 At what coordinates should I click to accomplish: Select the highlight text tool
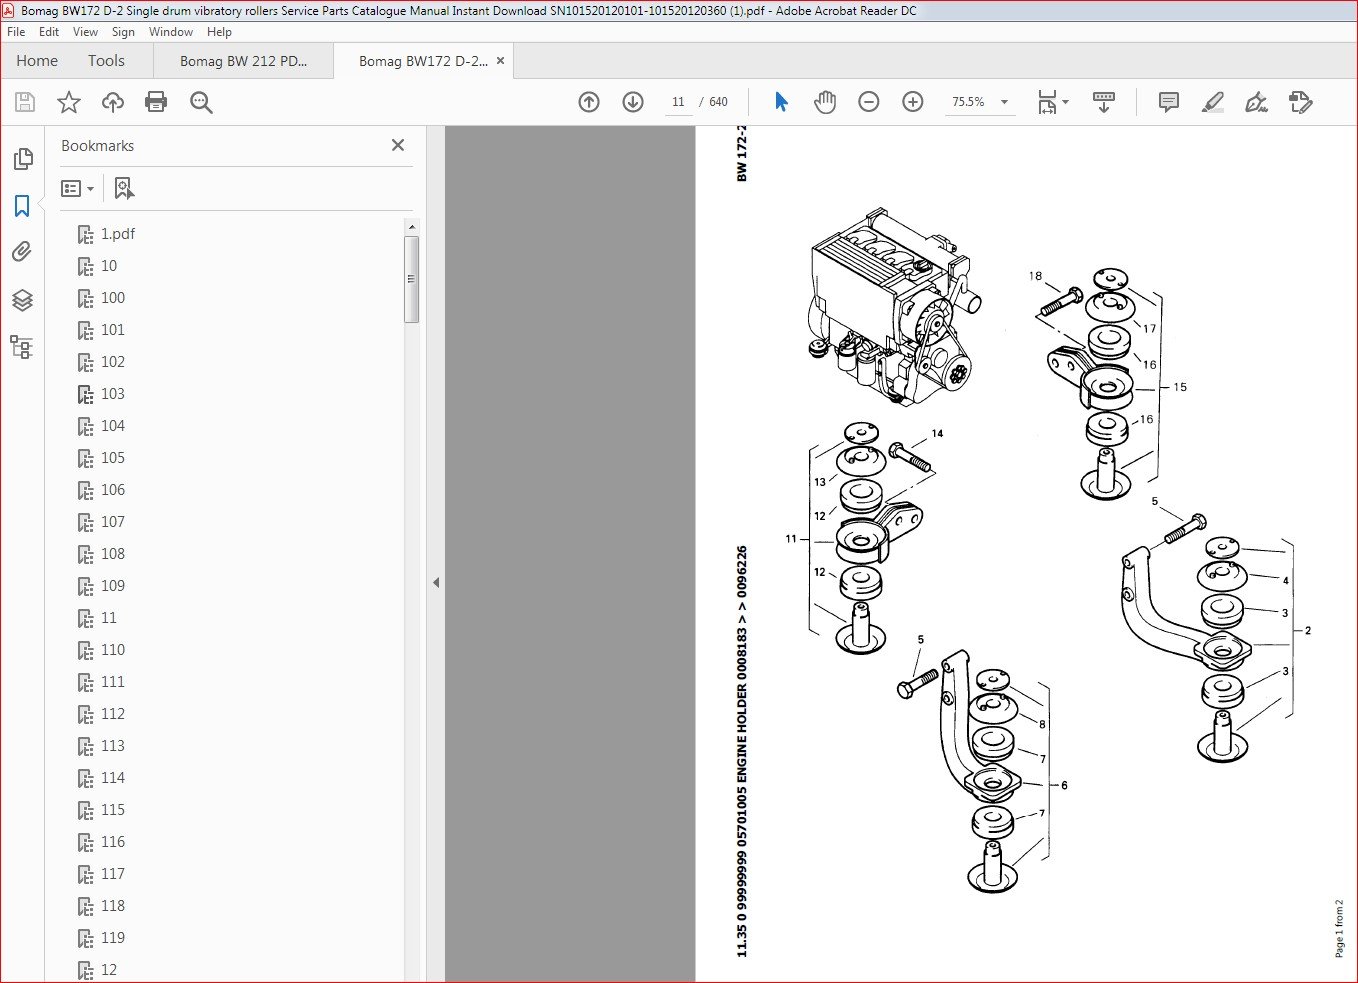[x=1213, y=102]
